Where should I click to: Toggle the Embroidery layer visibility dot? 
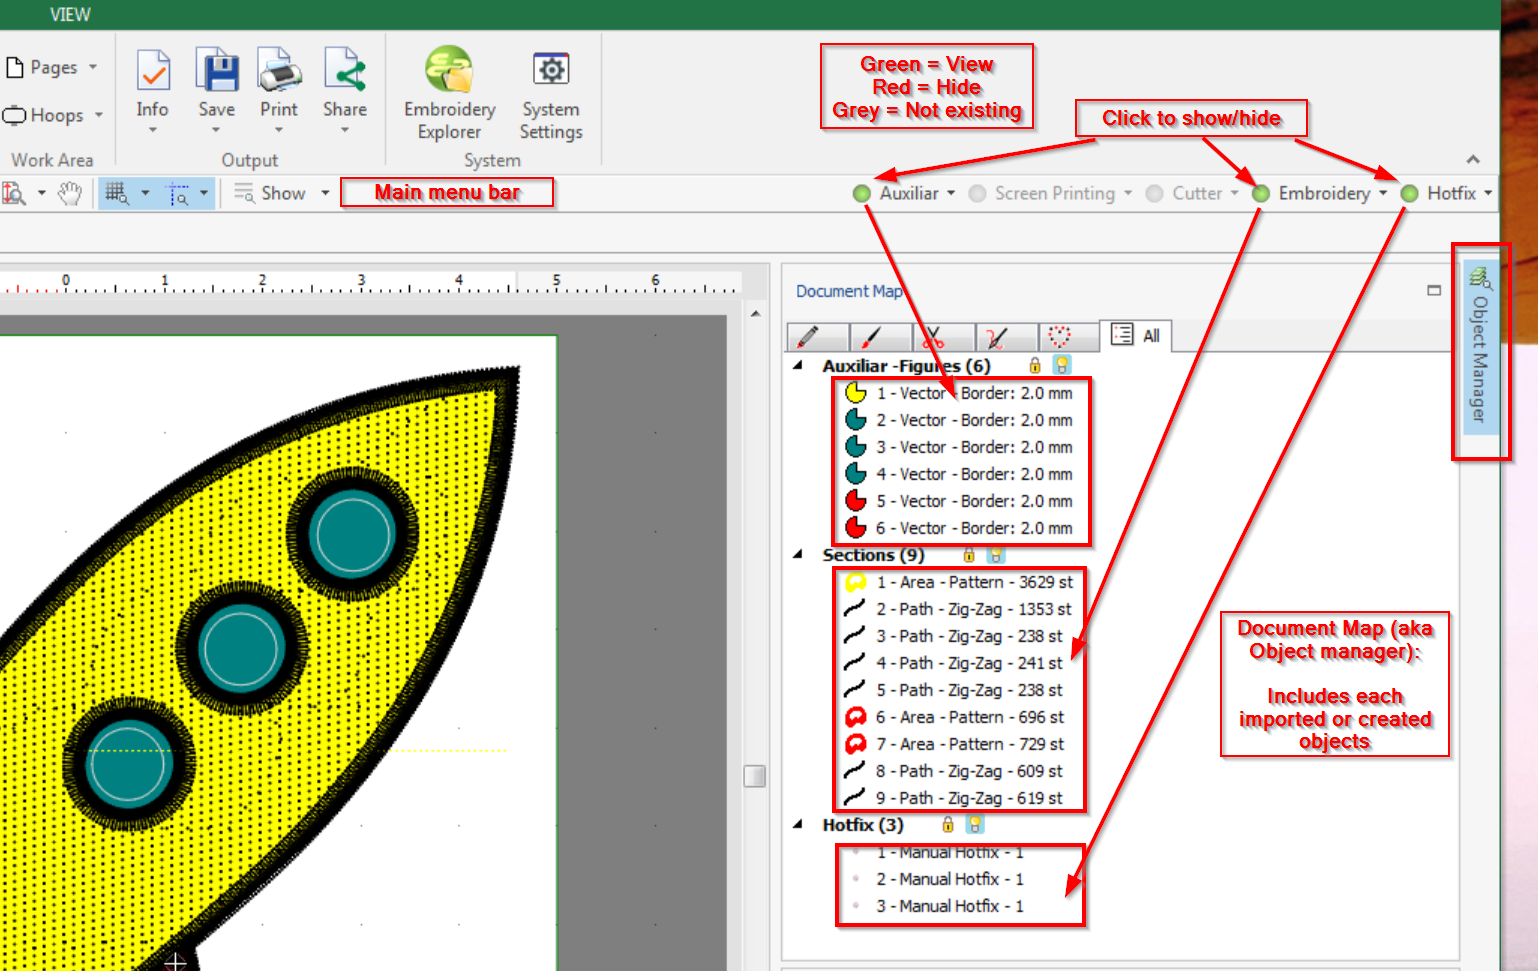1261,194
